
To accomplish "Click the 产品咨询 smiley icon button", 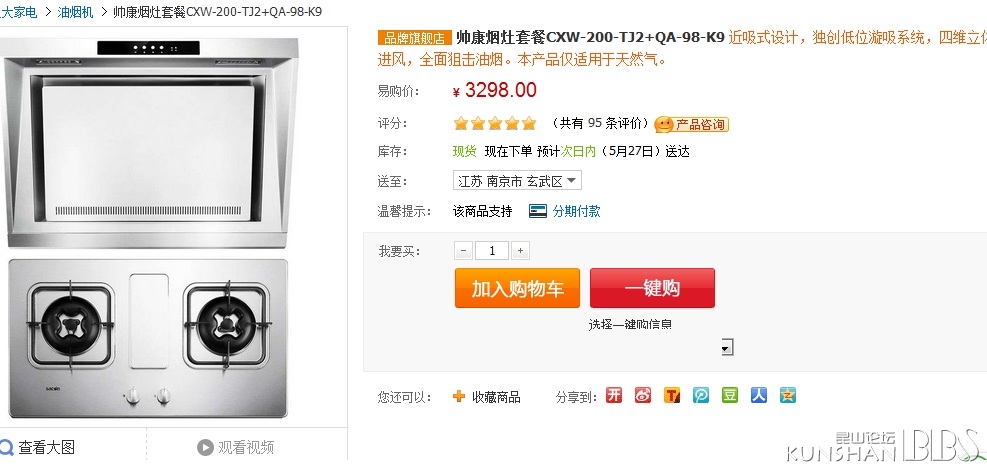I will point(692,124).
